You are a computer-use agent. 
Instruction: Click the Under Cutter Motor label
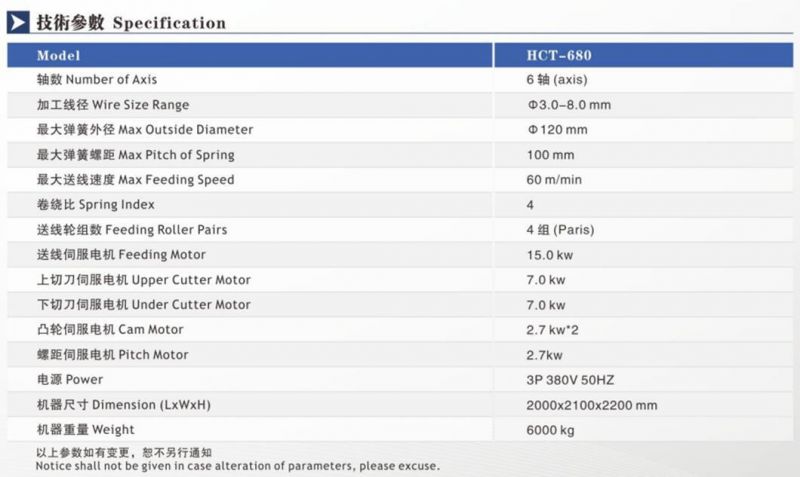(144, 305)
